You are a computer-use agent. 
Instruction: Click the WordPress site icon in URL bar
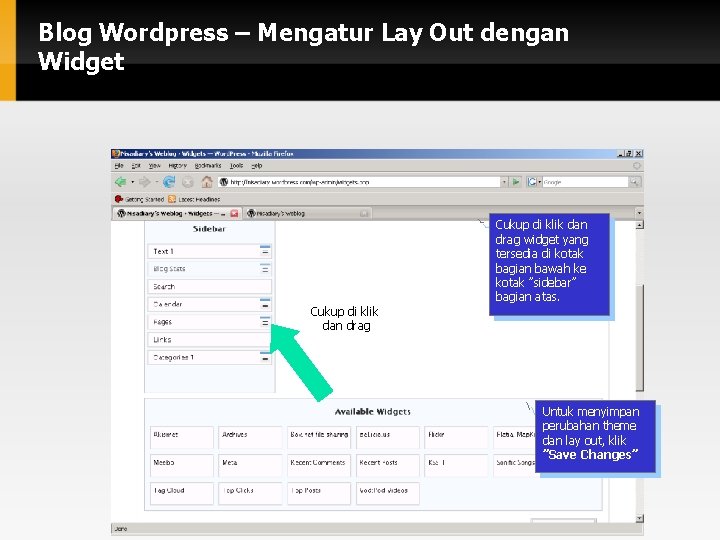(x=224, y=182)
